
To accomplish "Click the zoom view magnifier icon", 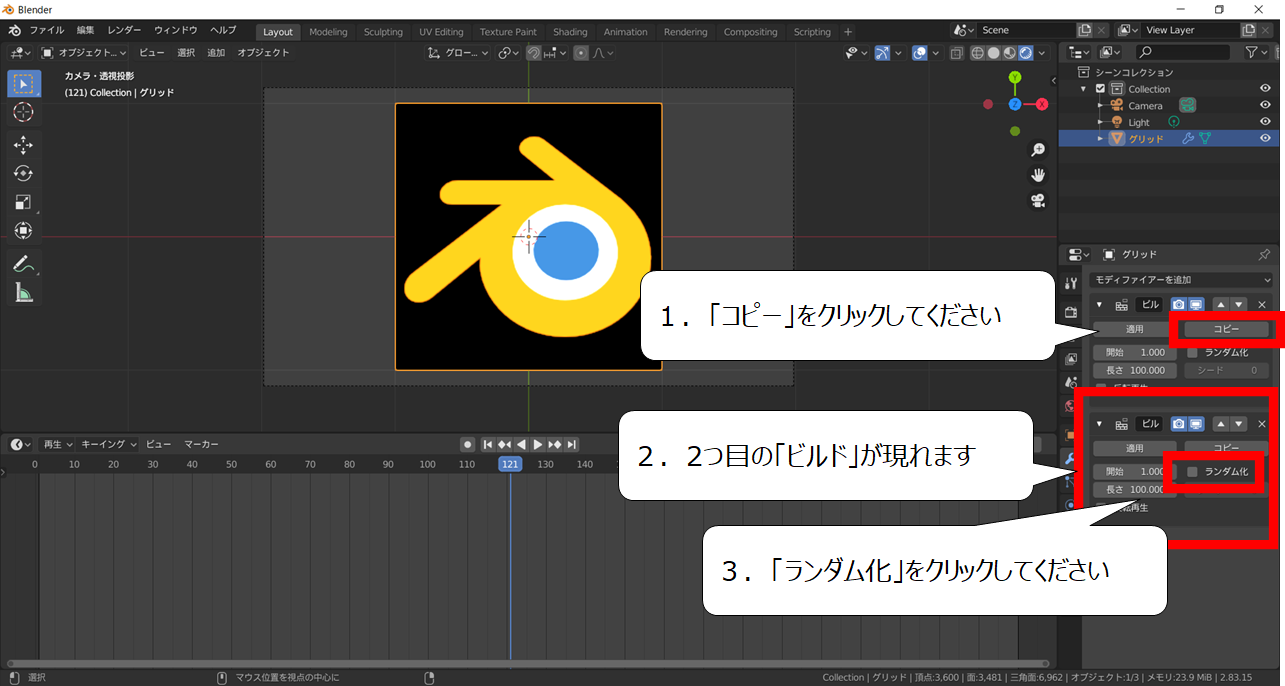I will click(x=1038, y=149).
